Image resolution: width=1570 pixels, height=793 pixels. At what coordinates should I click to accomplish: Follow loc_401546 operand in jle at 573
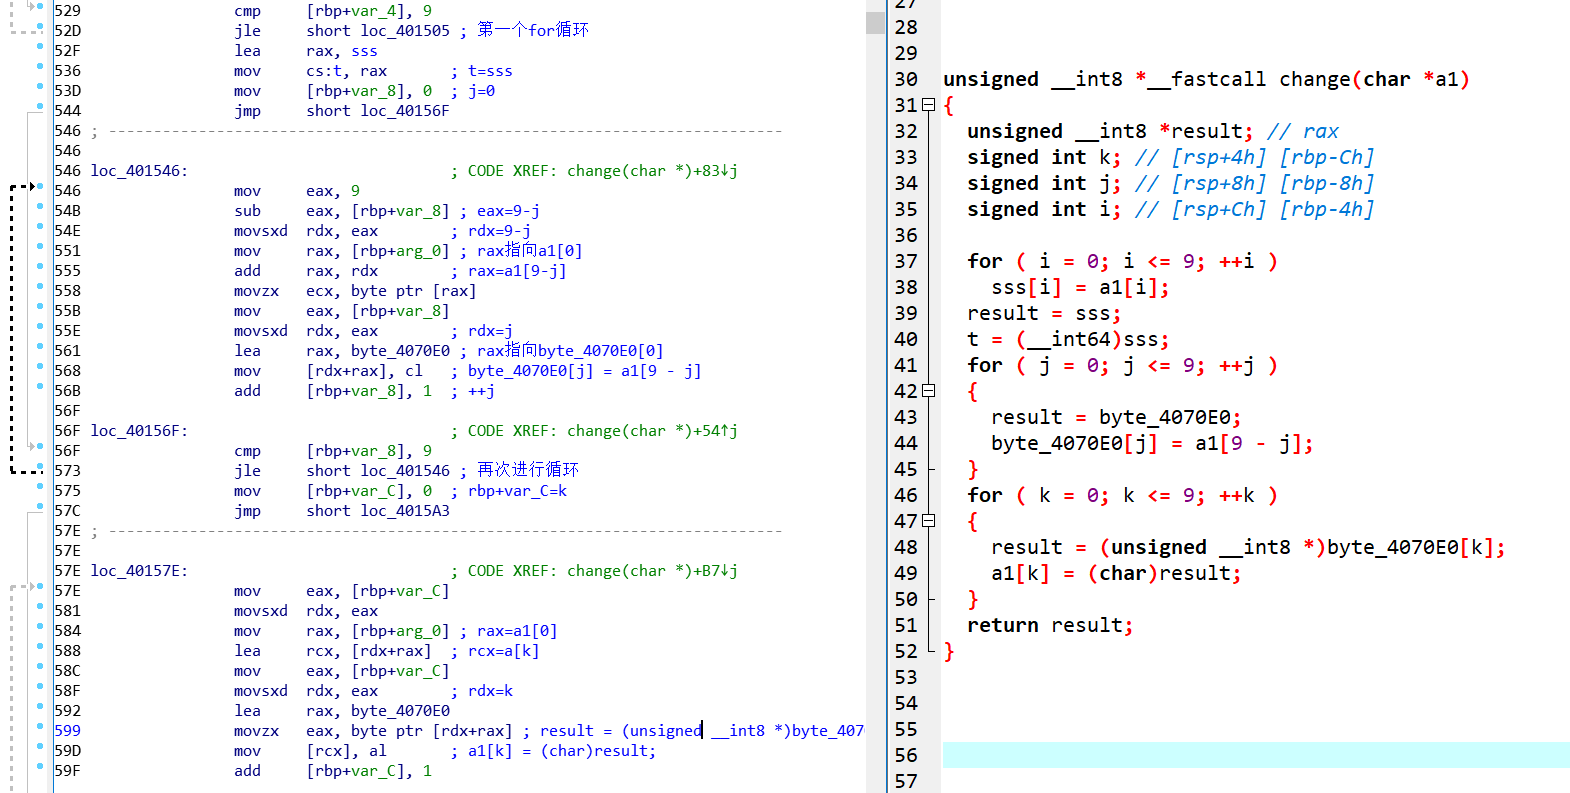click(405, 471)
